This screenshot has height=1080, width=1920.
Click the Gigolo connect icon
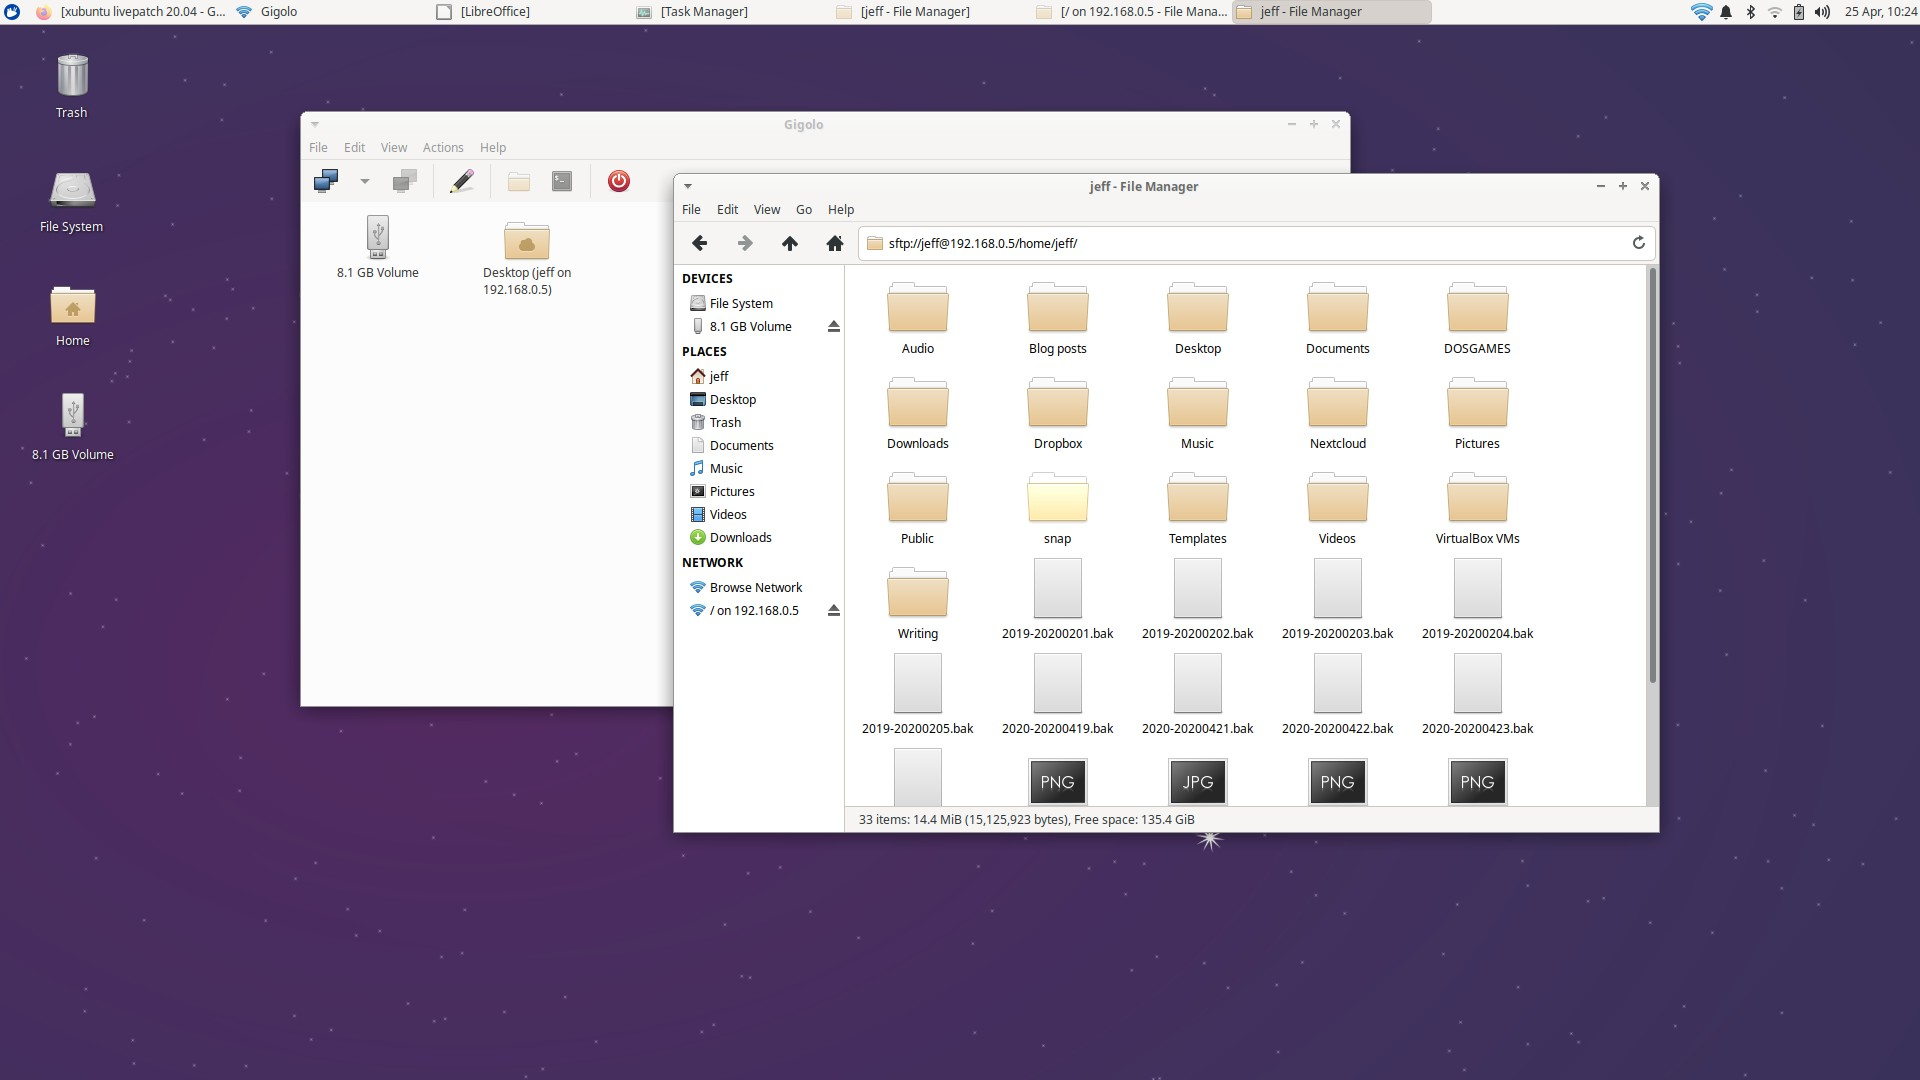(326, 181)
